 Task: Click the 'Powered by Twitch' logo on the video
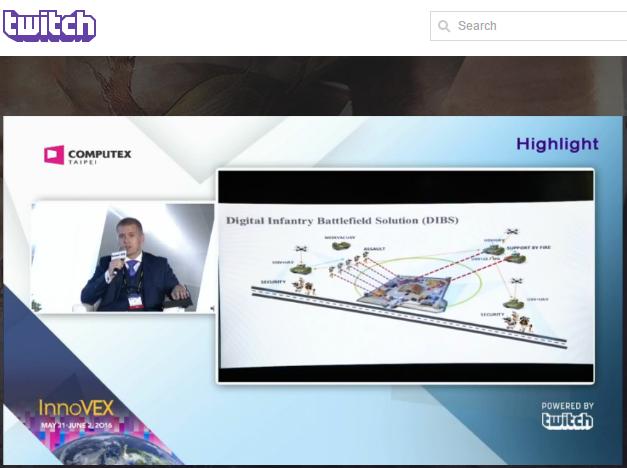(x=567, y=416)
